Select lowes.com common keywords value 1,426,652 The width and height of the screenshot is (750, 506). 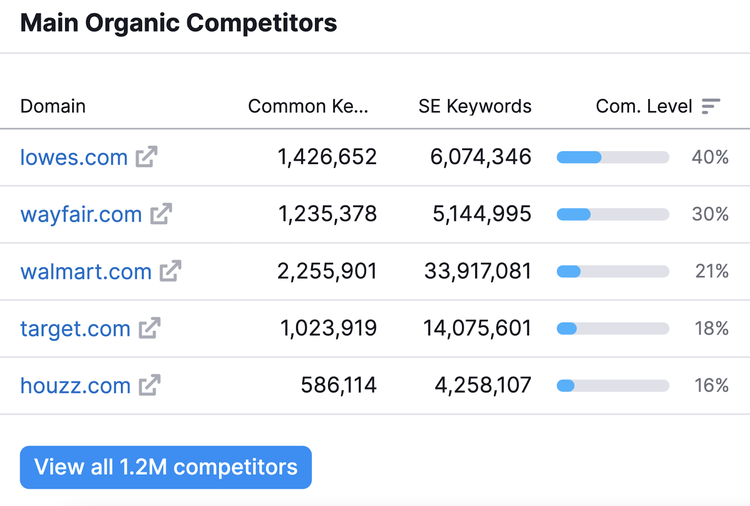pos(327,157)
